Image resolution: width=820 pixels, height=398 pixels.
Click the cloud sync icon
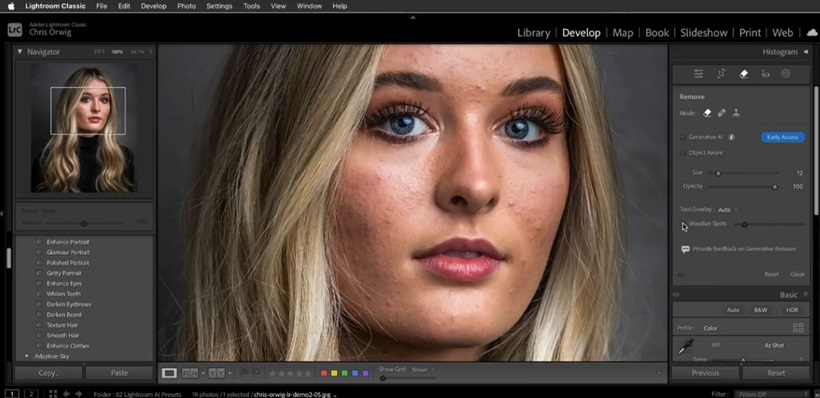coord(813,32)
